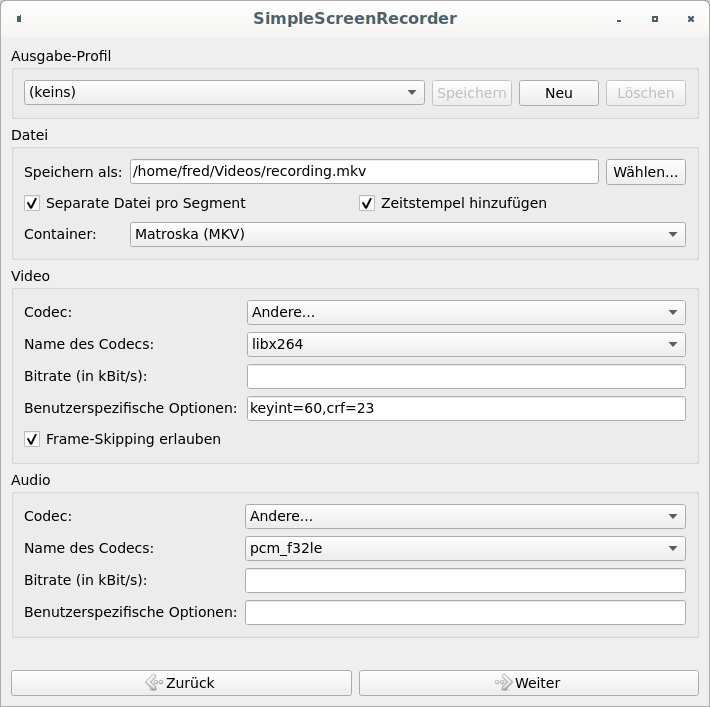Screen dimensions: 710x707
Task: Maximize the SimpleScreenRecorder window
Action: (655, 19)
